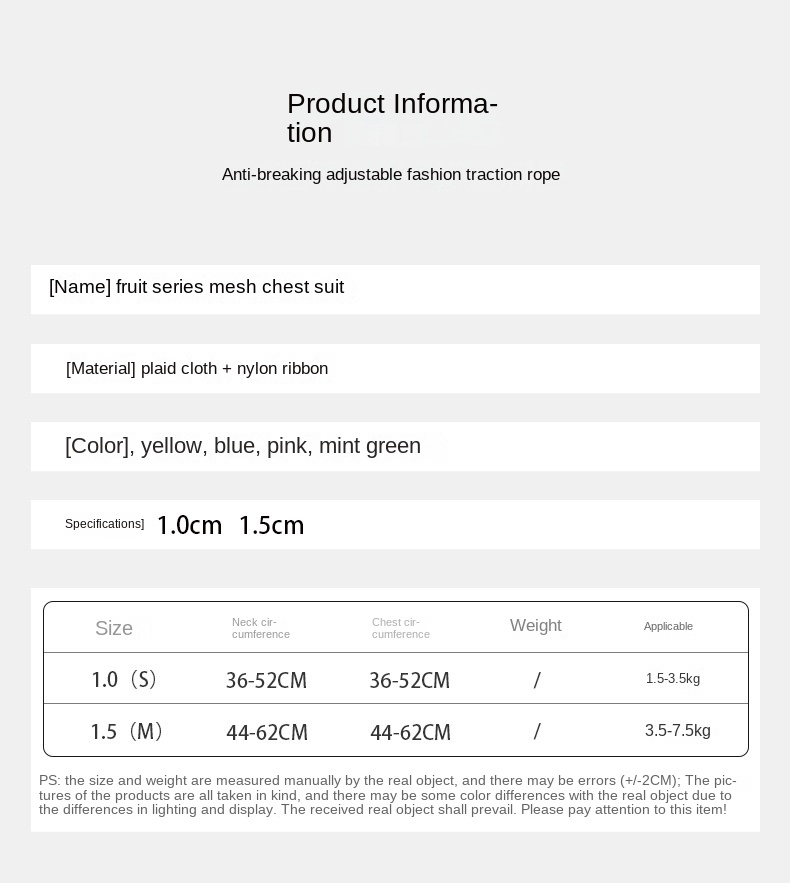
Task: Click the Color row listing yellow, blue, pink
Action: click(243, 446)
